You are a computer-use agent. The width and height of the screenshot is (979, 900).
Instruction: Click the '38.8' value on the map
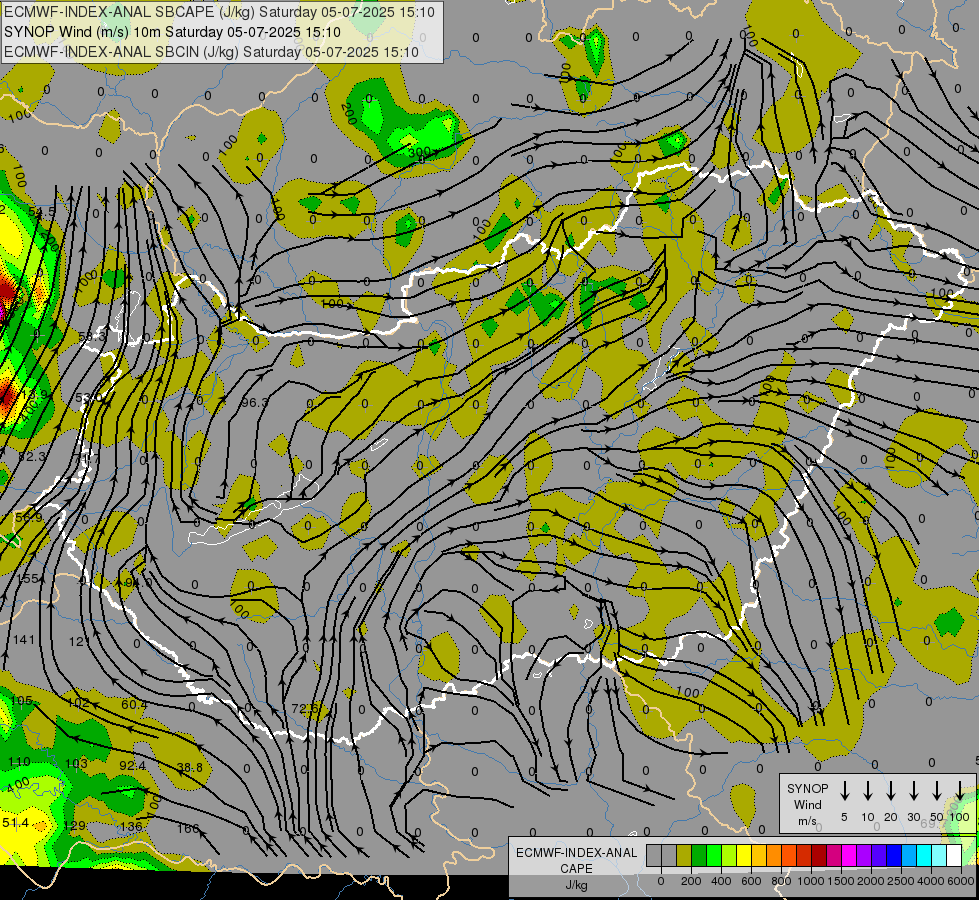click(190, 767)
